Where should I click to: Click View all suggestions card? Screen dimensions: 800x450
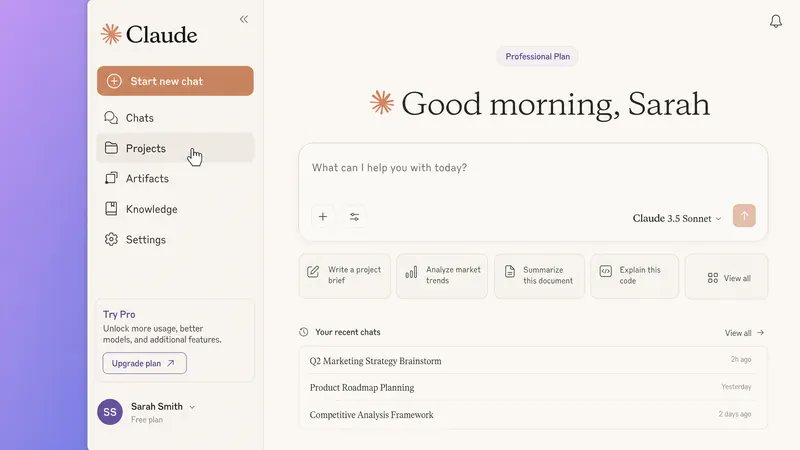click(x=727, y=276)
